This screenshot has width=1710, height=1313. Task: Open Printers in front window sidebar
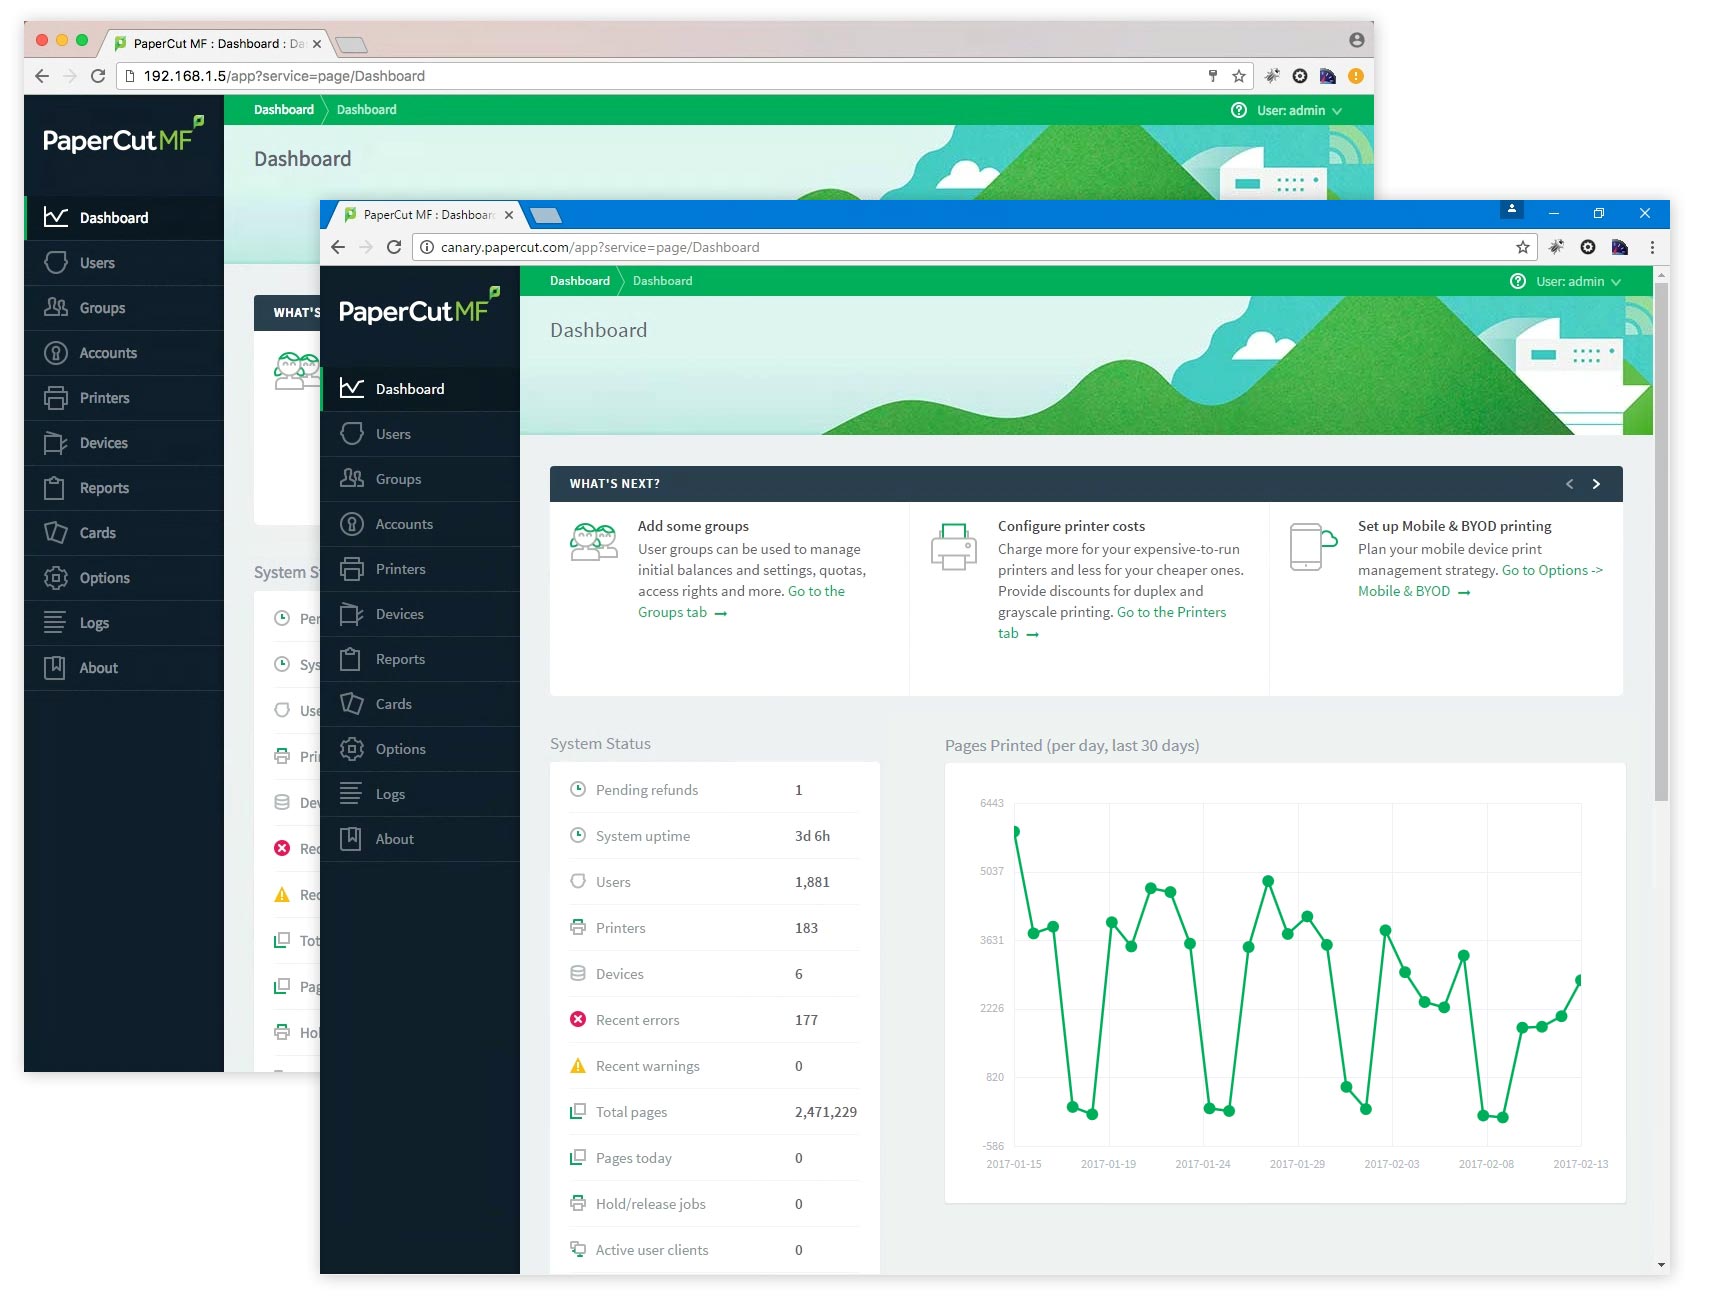420,569
